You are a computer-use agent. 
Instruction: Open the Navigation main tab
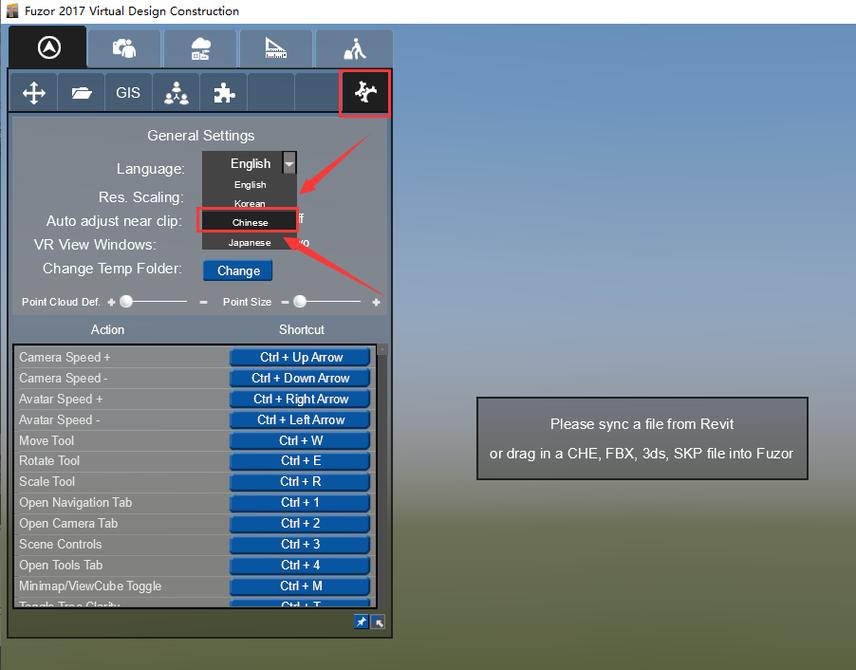[48, 47]
